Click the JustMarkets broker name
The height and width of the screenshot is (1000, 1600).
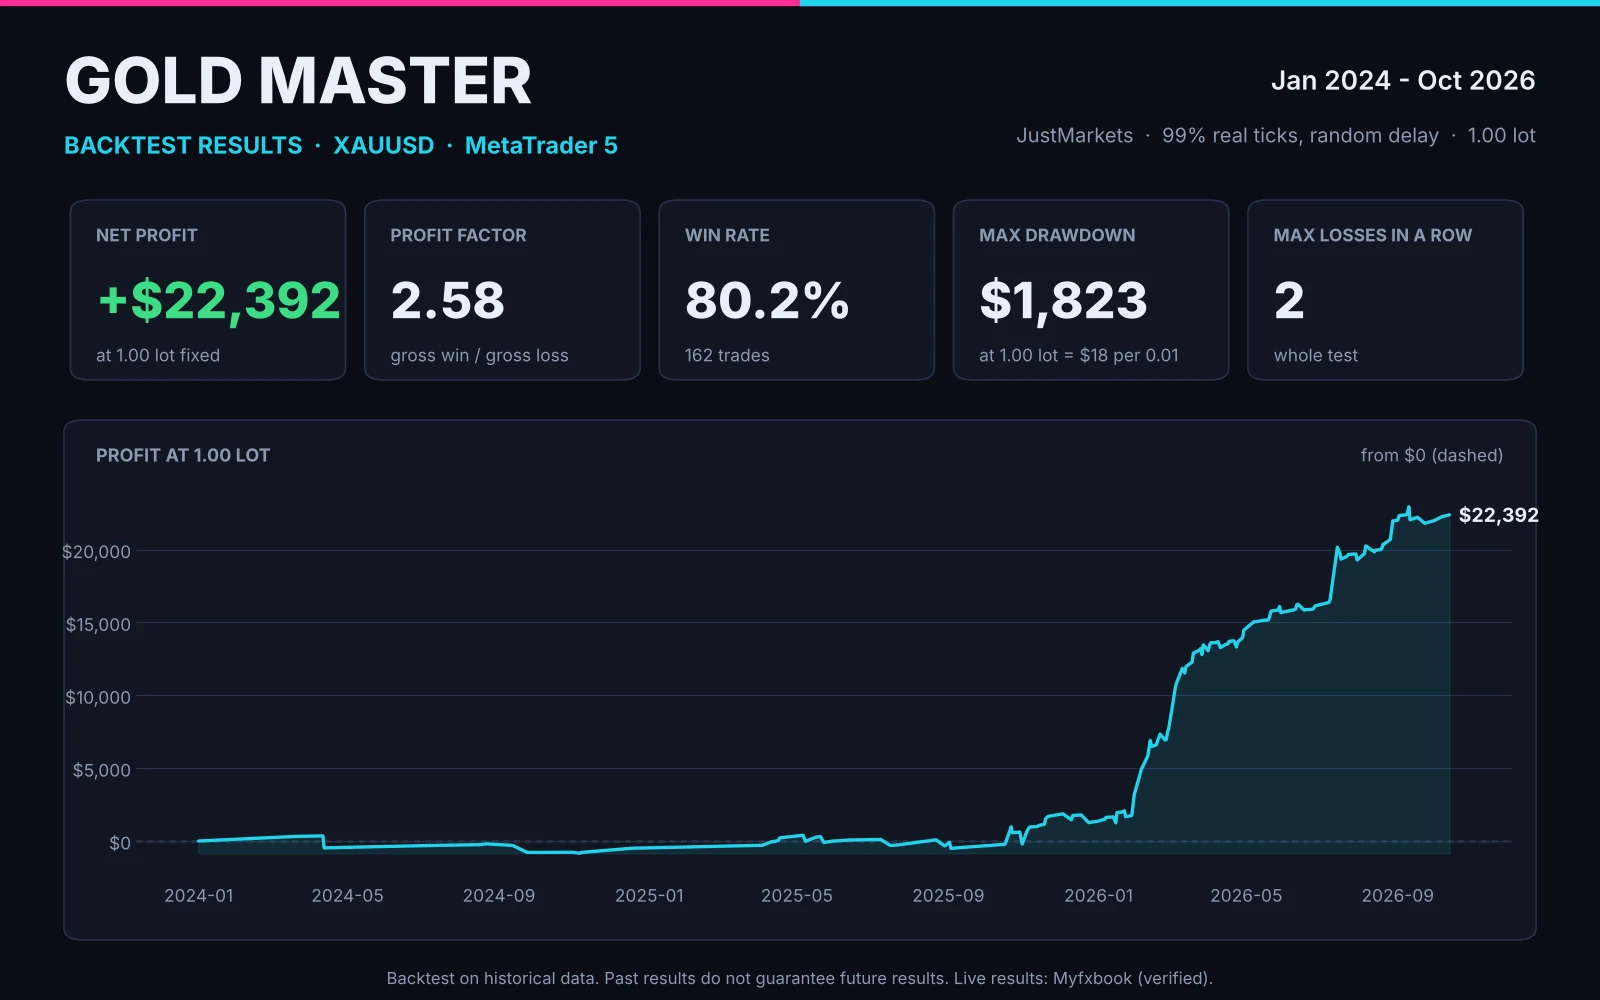click(x=1075, y=135)
